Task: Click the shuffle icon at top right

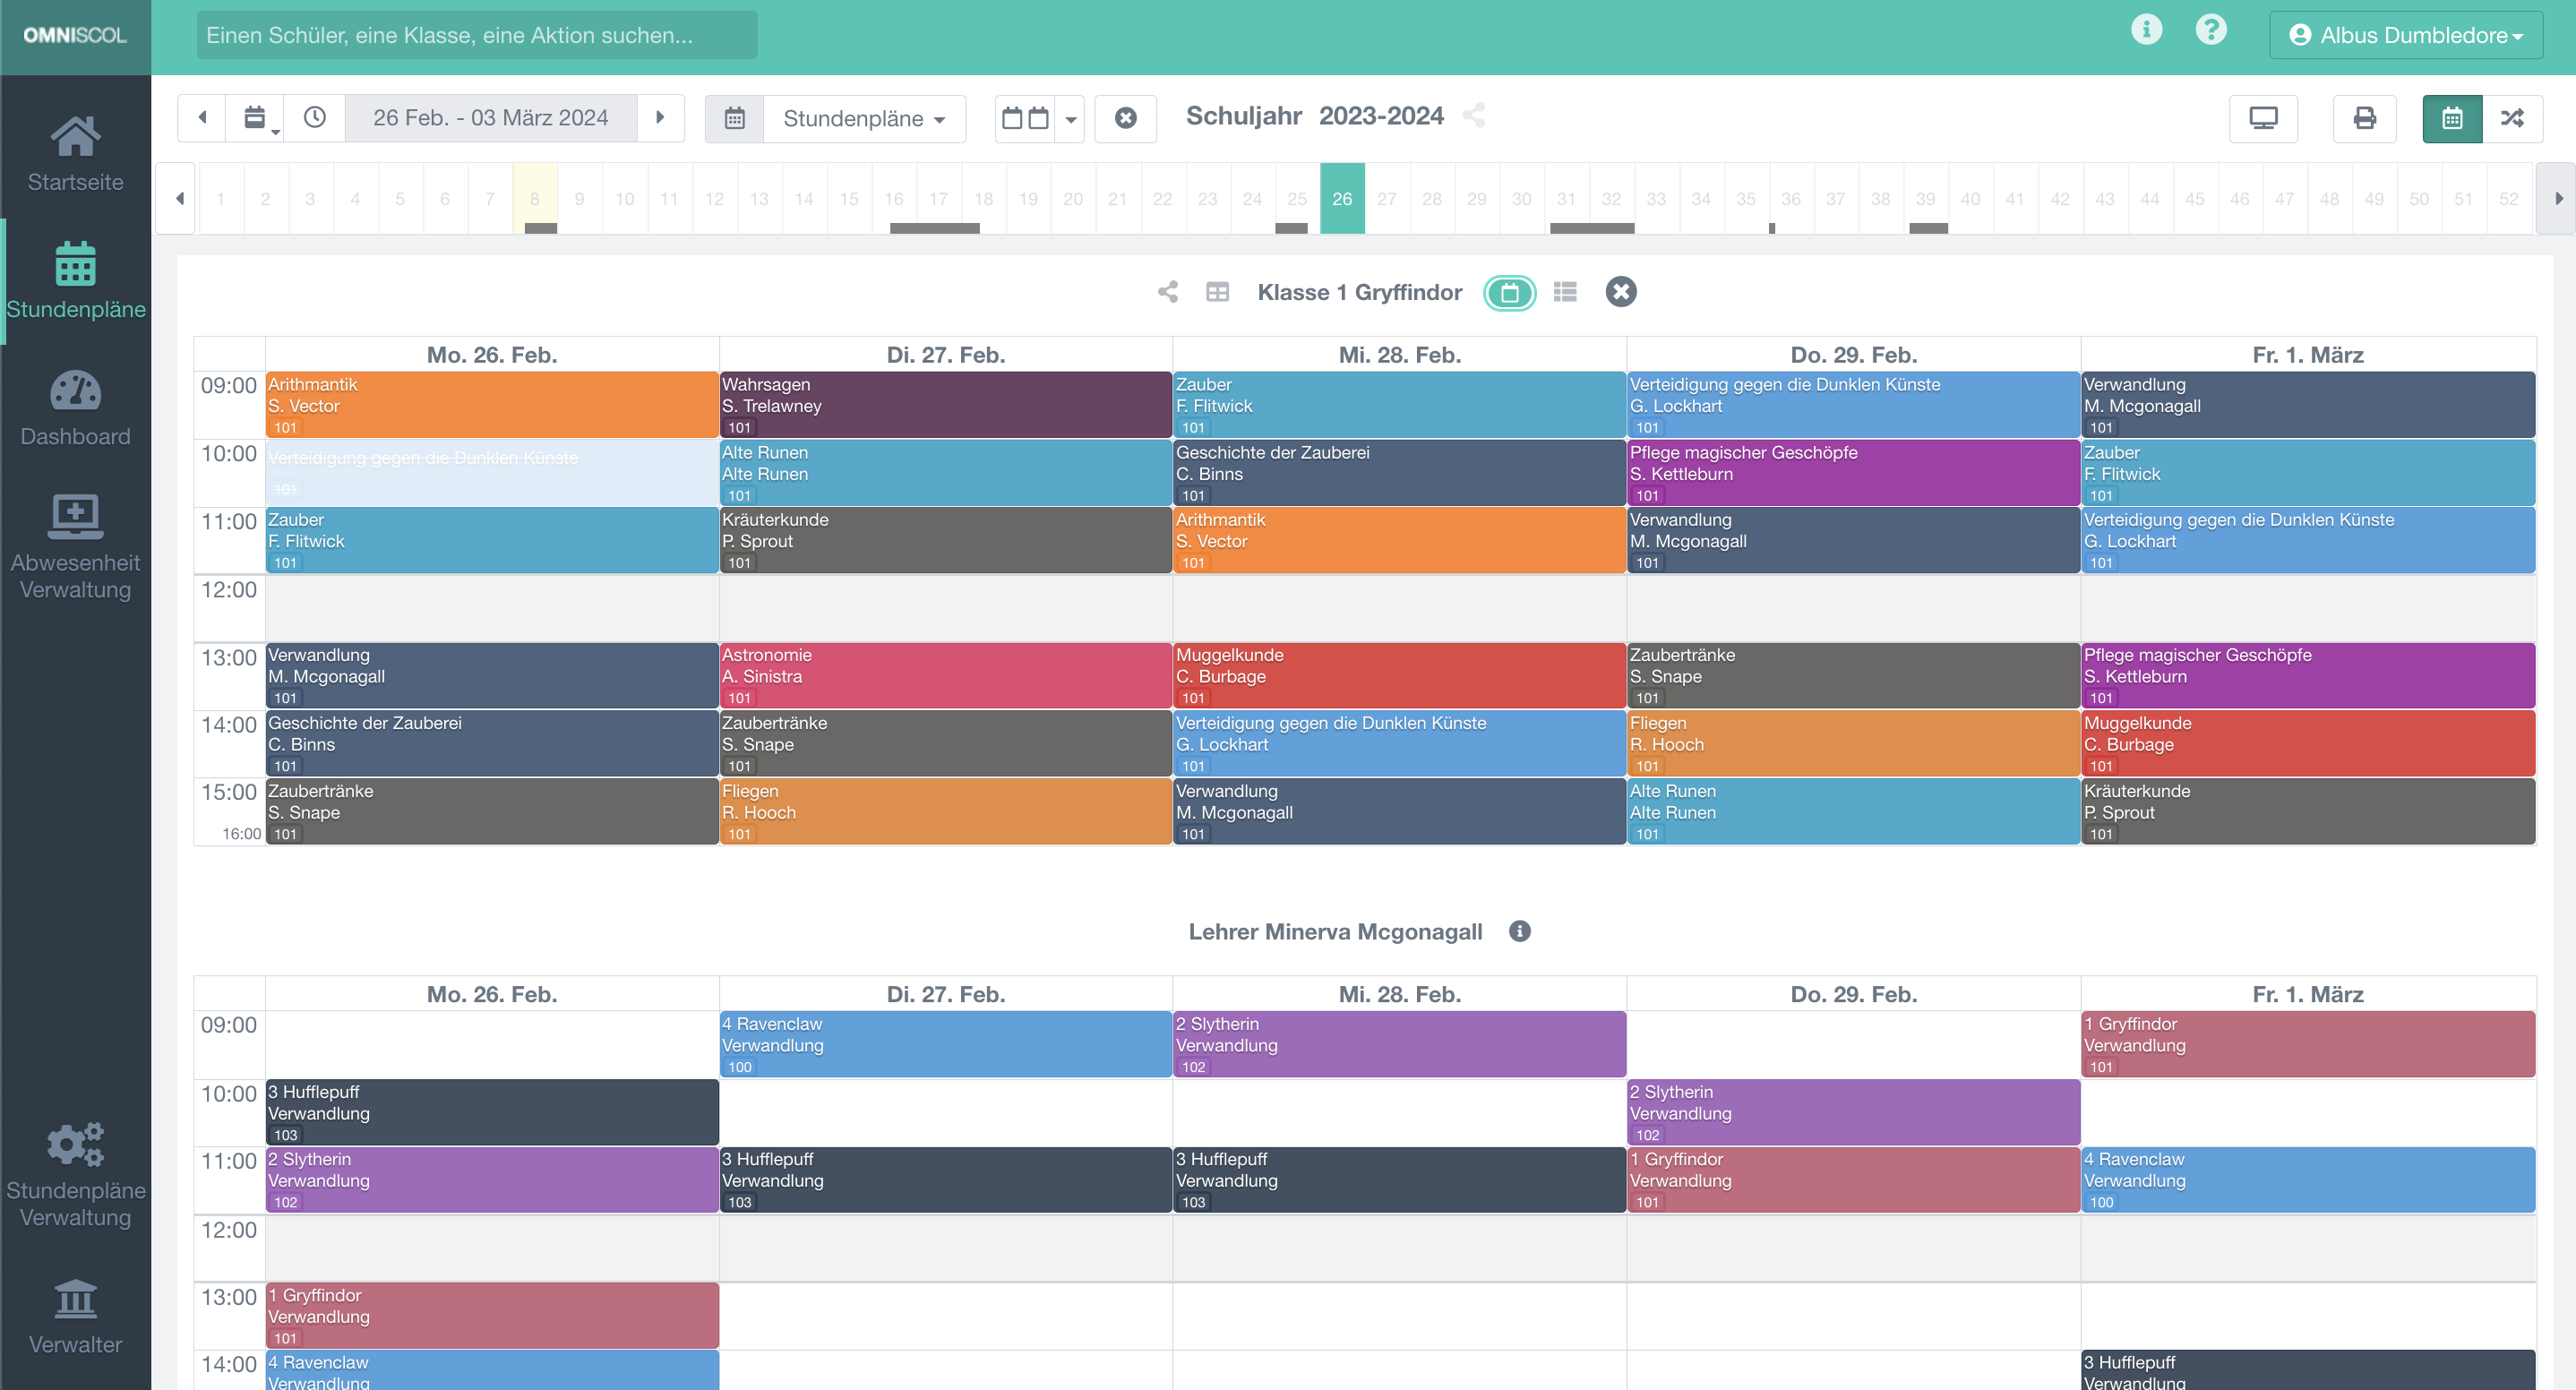Action: [x=2512, y=118]
